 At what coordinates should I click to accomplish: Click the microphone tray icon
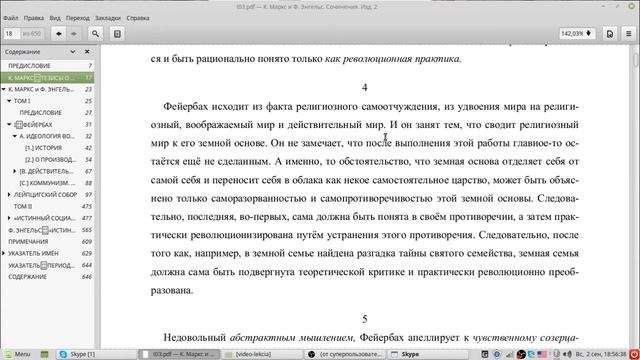click(x=556, y=354)
